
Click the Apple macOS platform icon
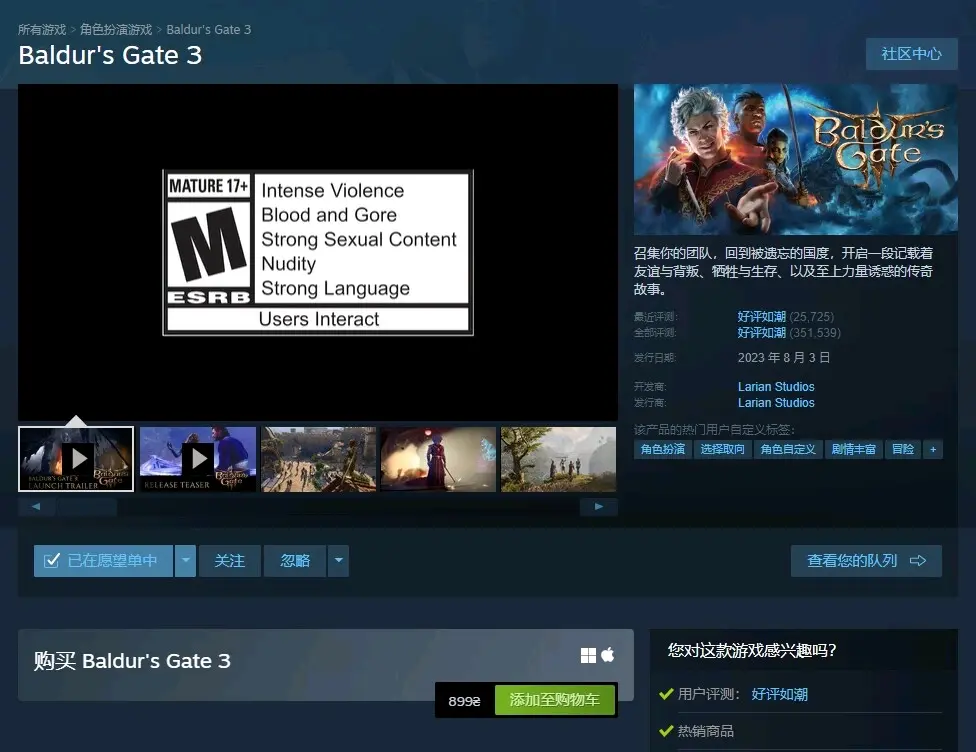(x=608, y=655)
